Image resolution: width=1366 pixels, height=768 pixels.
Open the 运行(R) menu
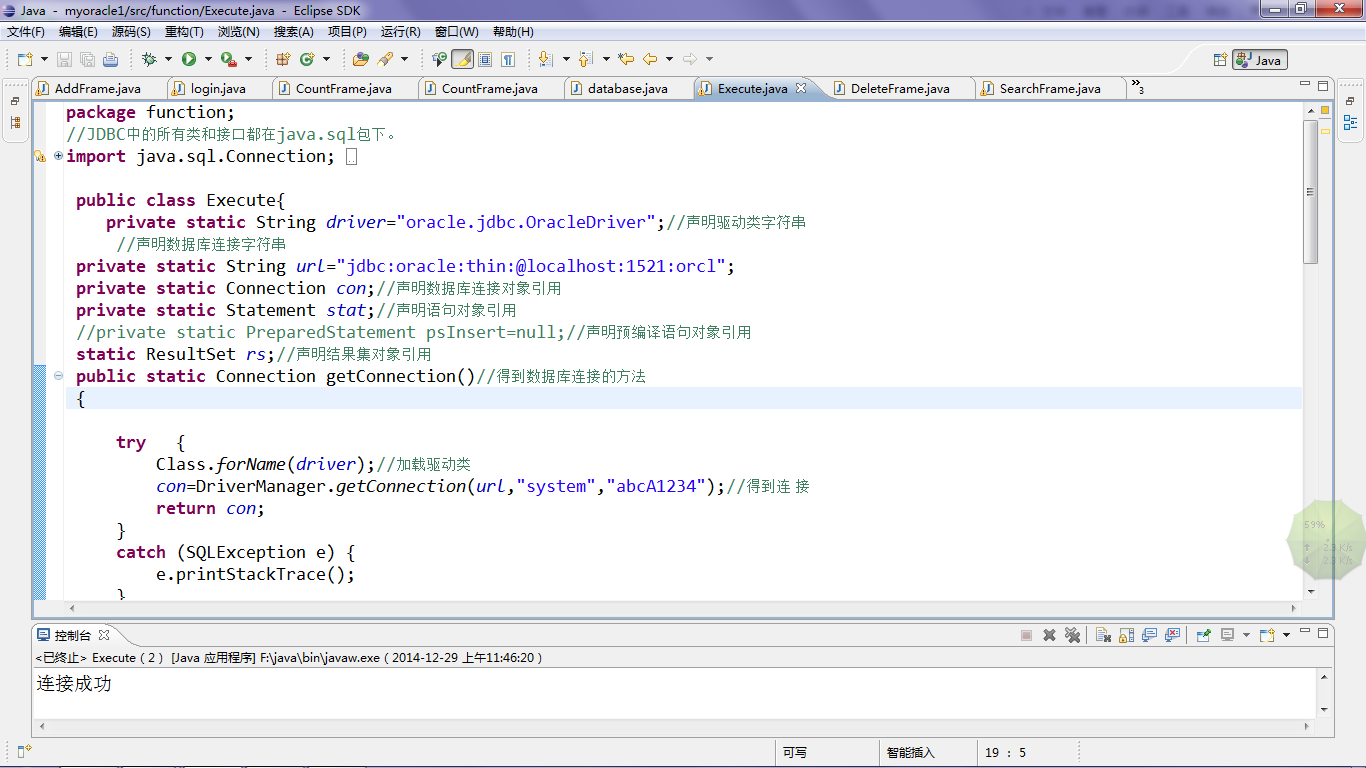pos(401,32)
